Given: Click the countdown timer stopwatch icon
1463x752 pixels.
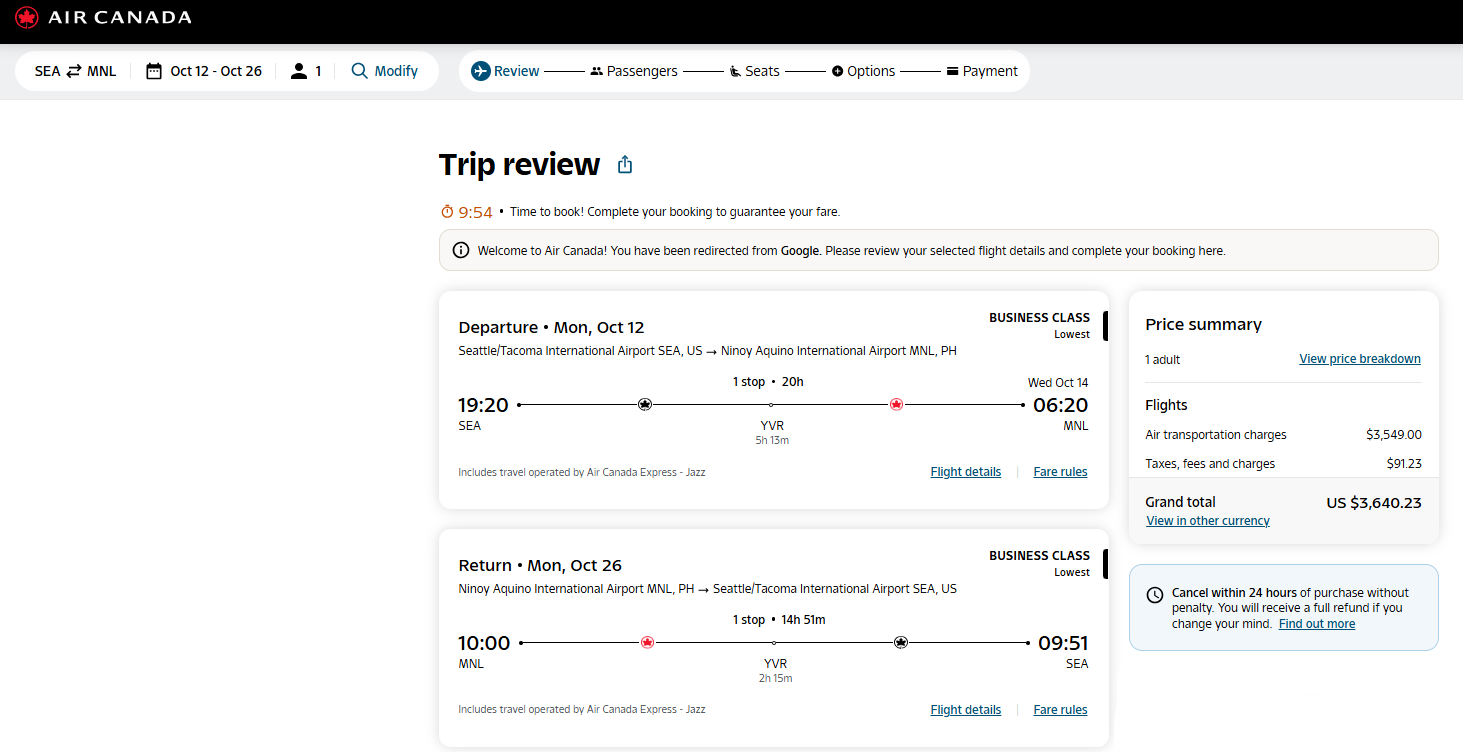Looking at the screenshot, I should click(x=447, y=212).
